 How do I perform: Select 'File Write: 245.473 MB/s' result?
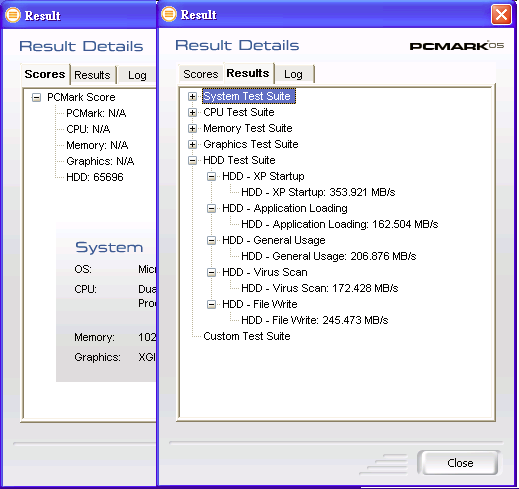pos(315,320)
